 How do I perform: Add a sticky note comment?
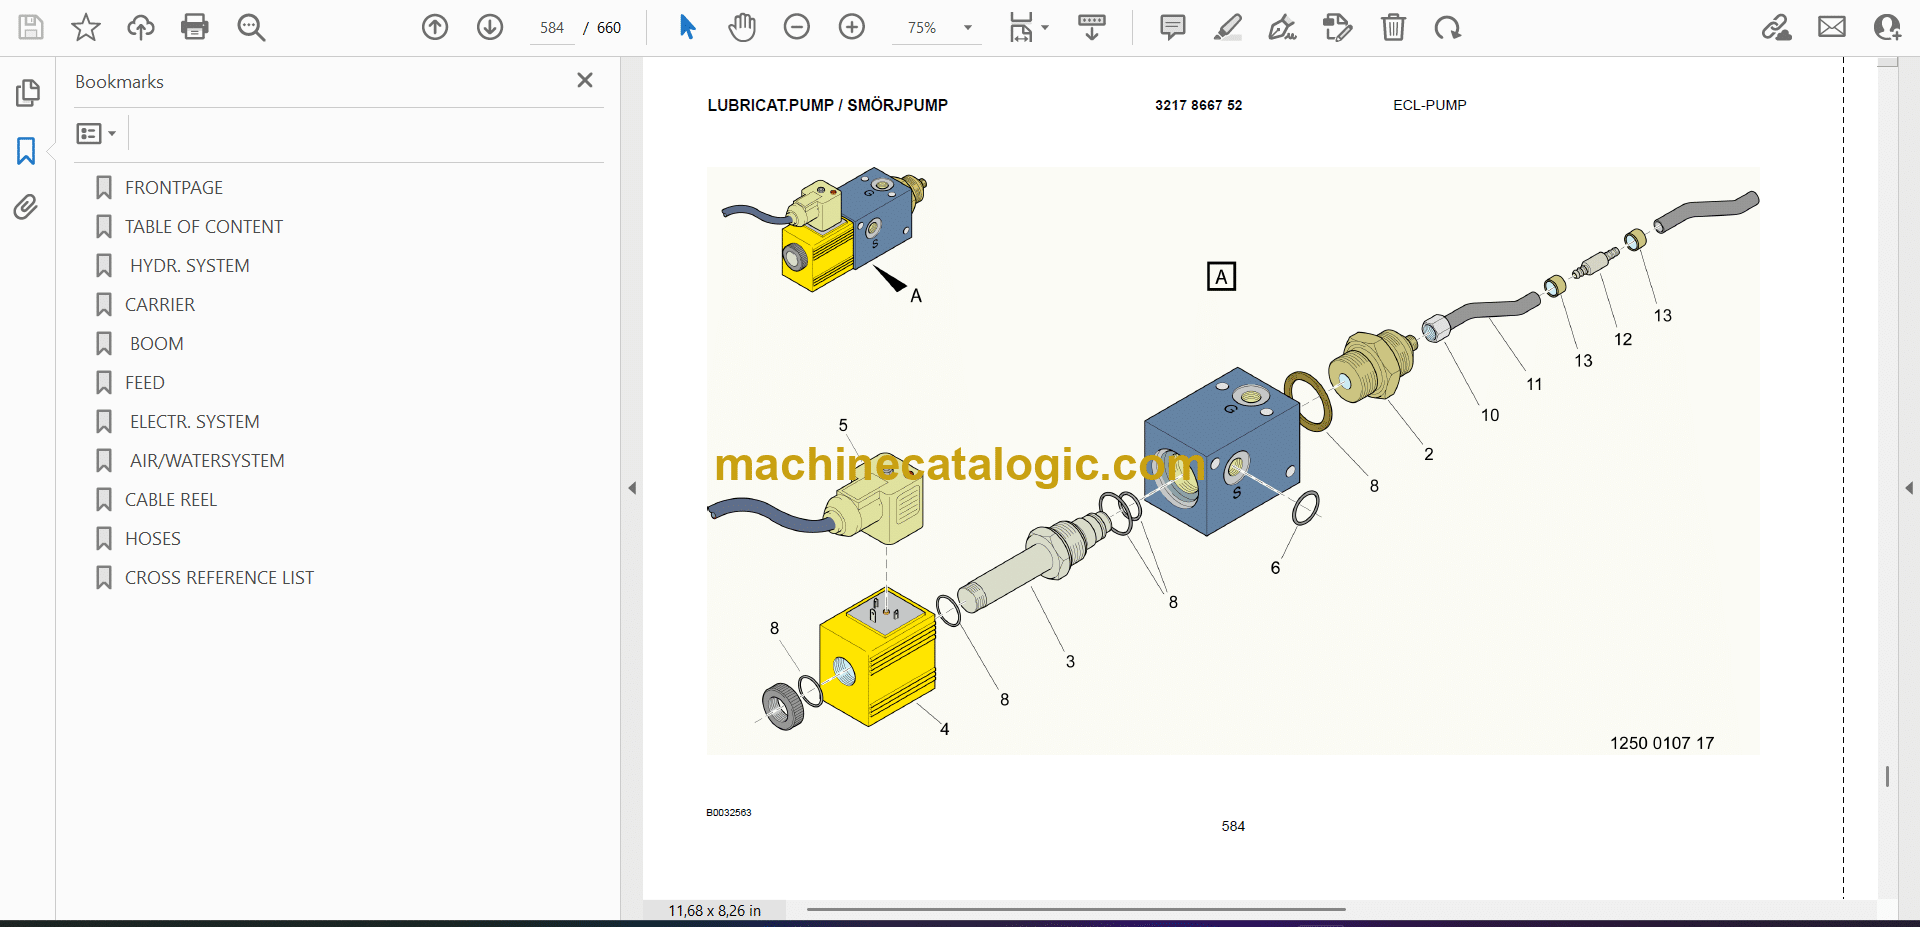tap(1172, 27)
